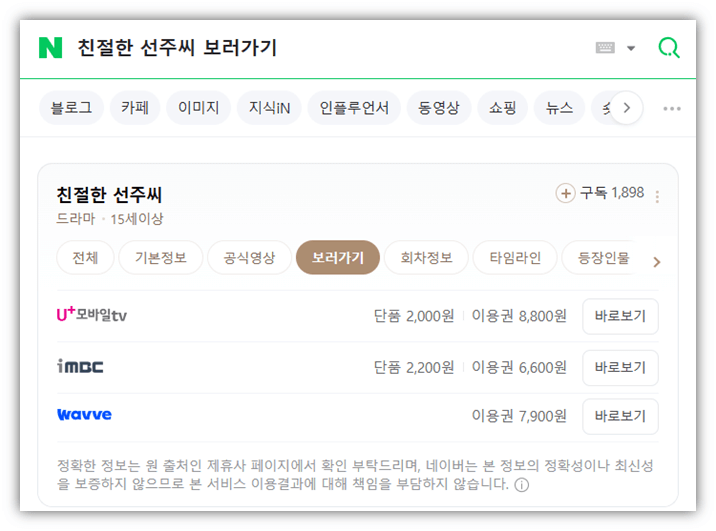This screenshot has width=716, height=531.
Task: Select the 인플루언서 tab
Action: point(354,108)
